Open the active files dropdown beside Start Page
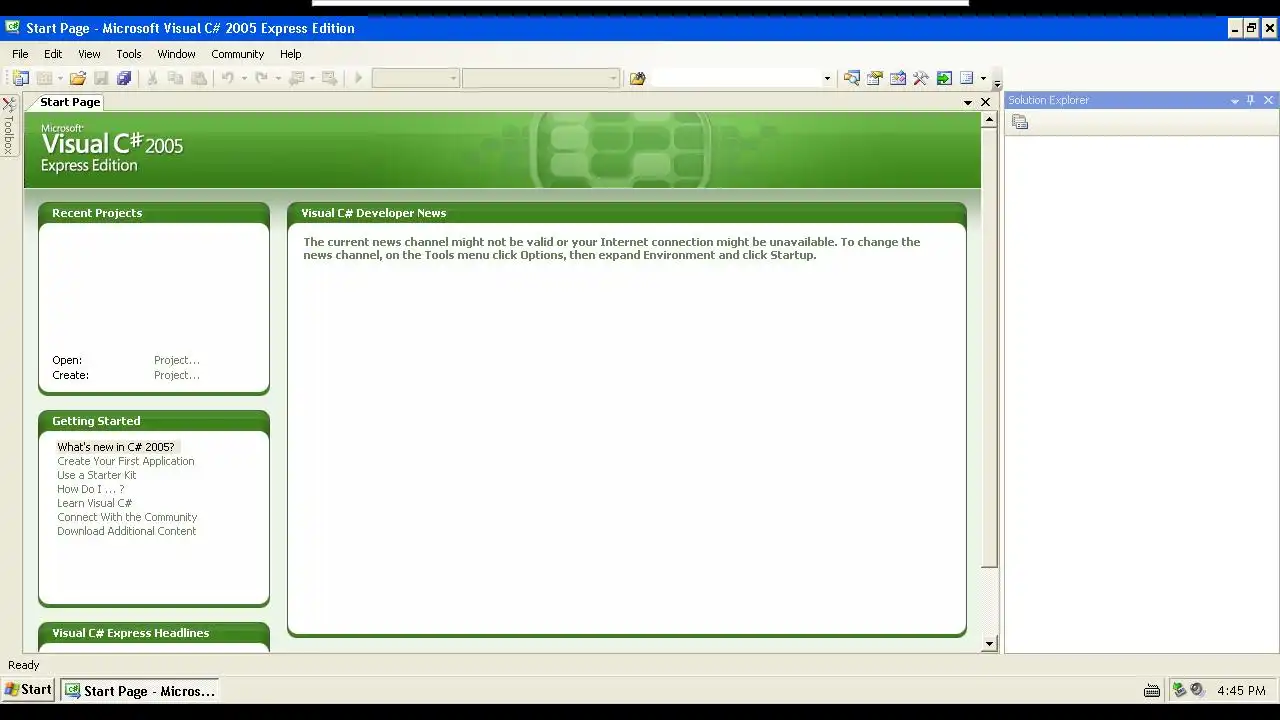 pos(968,102)
